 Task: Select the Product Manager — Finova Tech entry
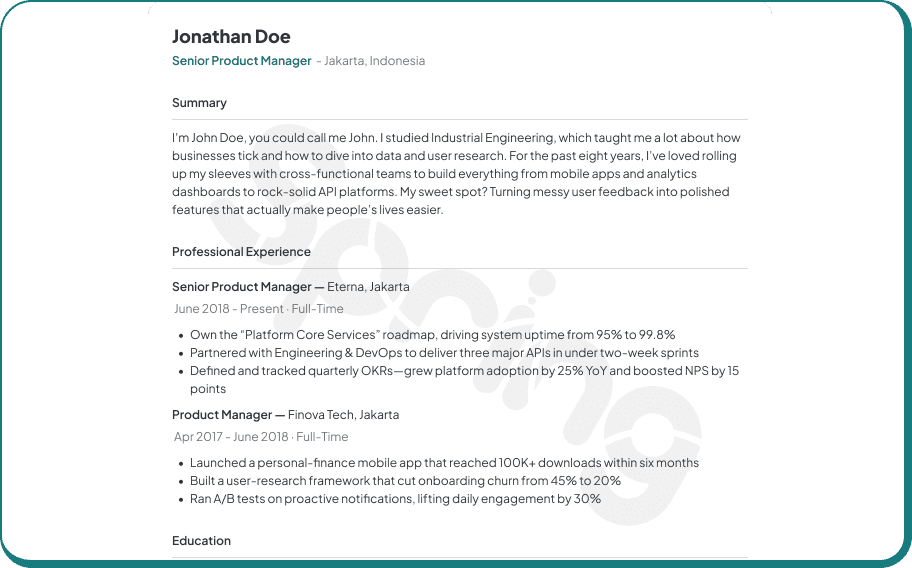coord(285,415)
